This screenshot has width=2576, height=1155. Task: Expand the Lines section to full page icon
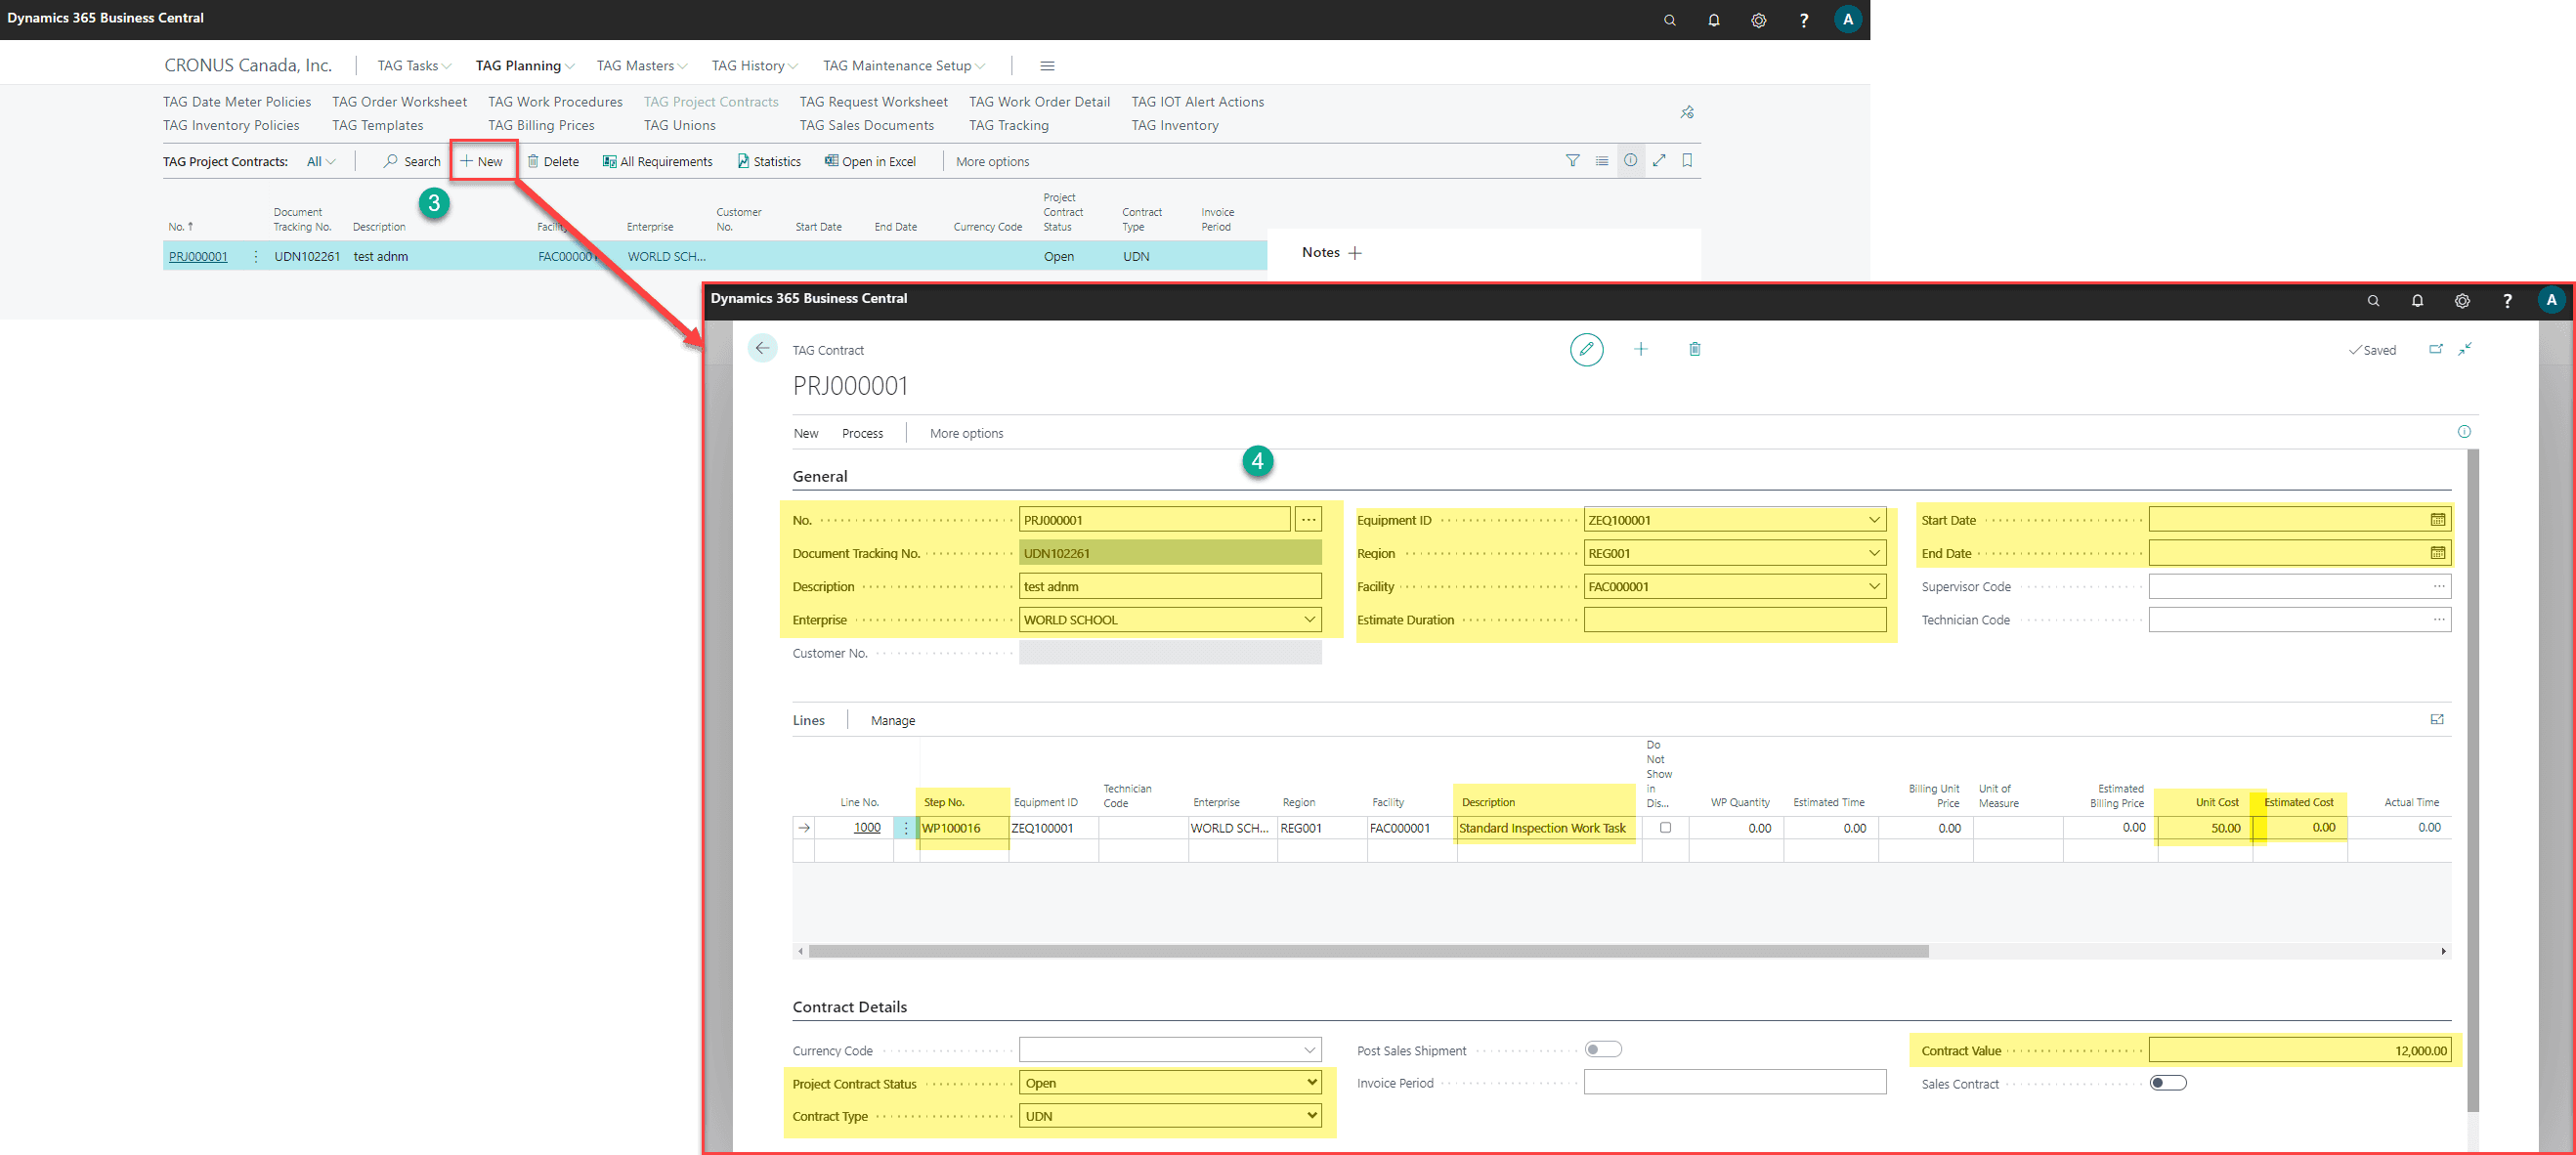pyautogui.click(x=2437, y=720)
